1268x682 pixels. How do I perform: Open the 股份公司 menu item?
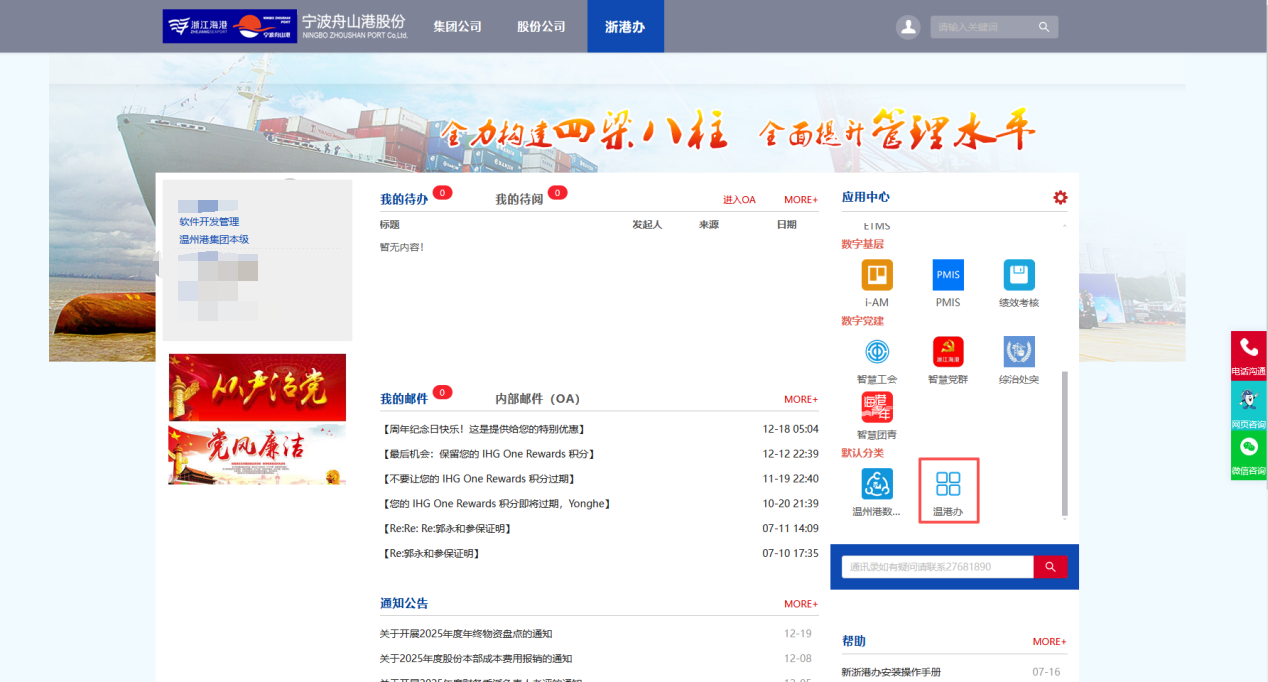point(540,26)
